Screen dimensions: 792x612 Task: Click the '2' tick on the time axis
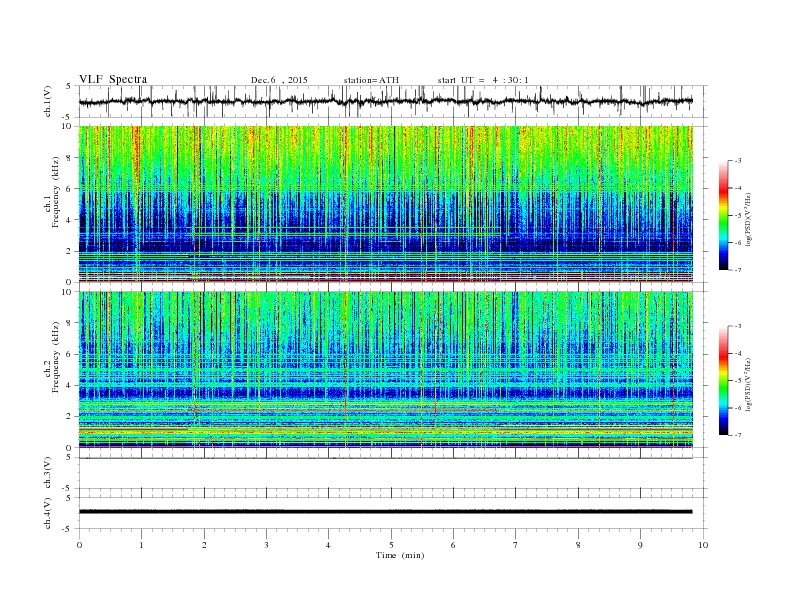tap(204, 545)
